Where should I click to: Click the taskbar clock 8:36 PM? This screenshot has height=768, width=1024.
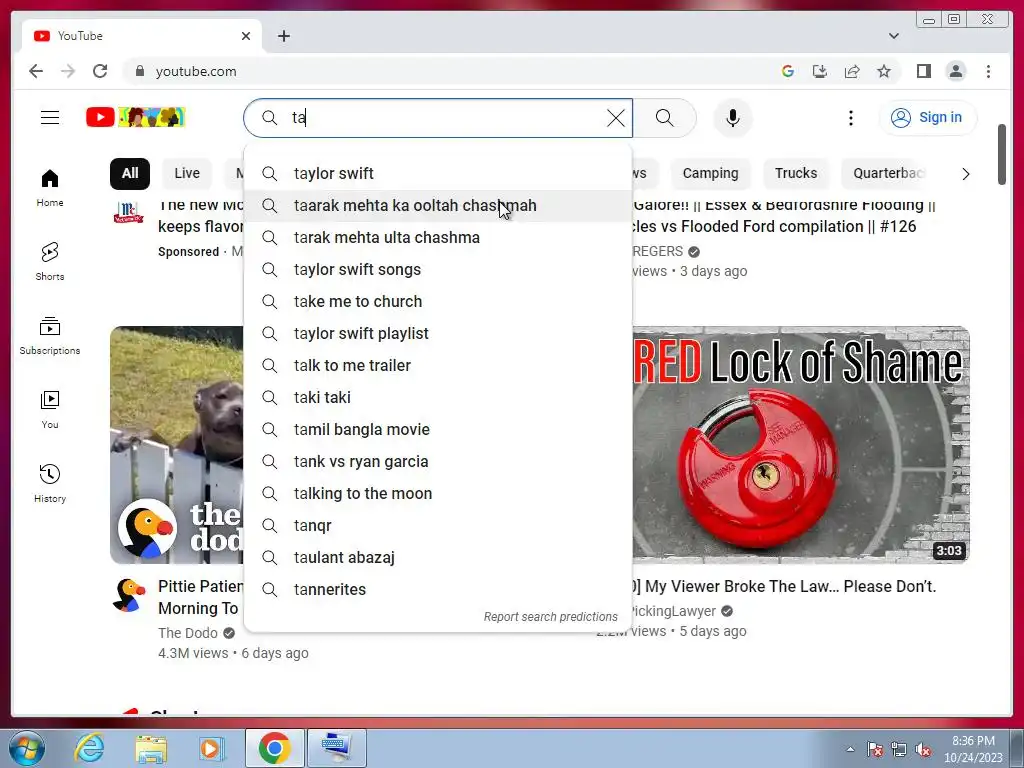[x=973, y=749]
